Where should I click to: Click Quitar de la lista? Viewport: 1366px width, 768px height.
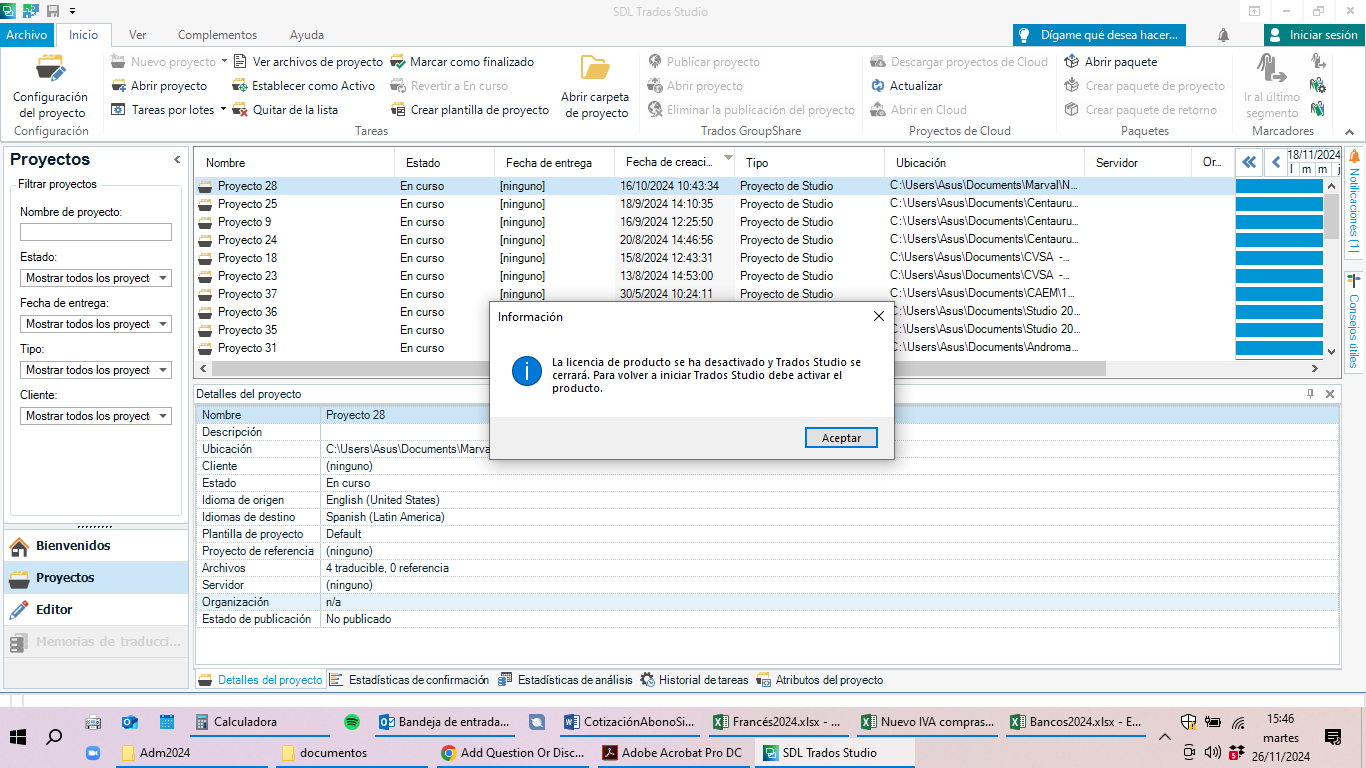pos(285,110)
